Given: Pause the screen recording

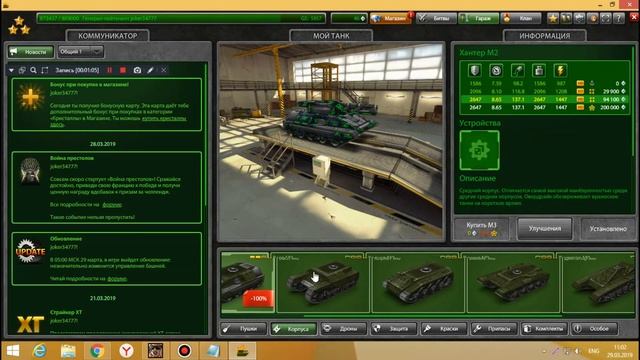Looking at the screenshot, I should pos(109,70).
